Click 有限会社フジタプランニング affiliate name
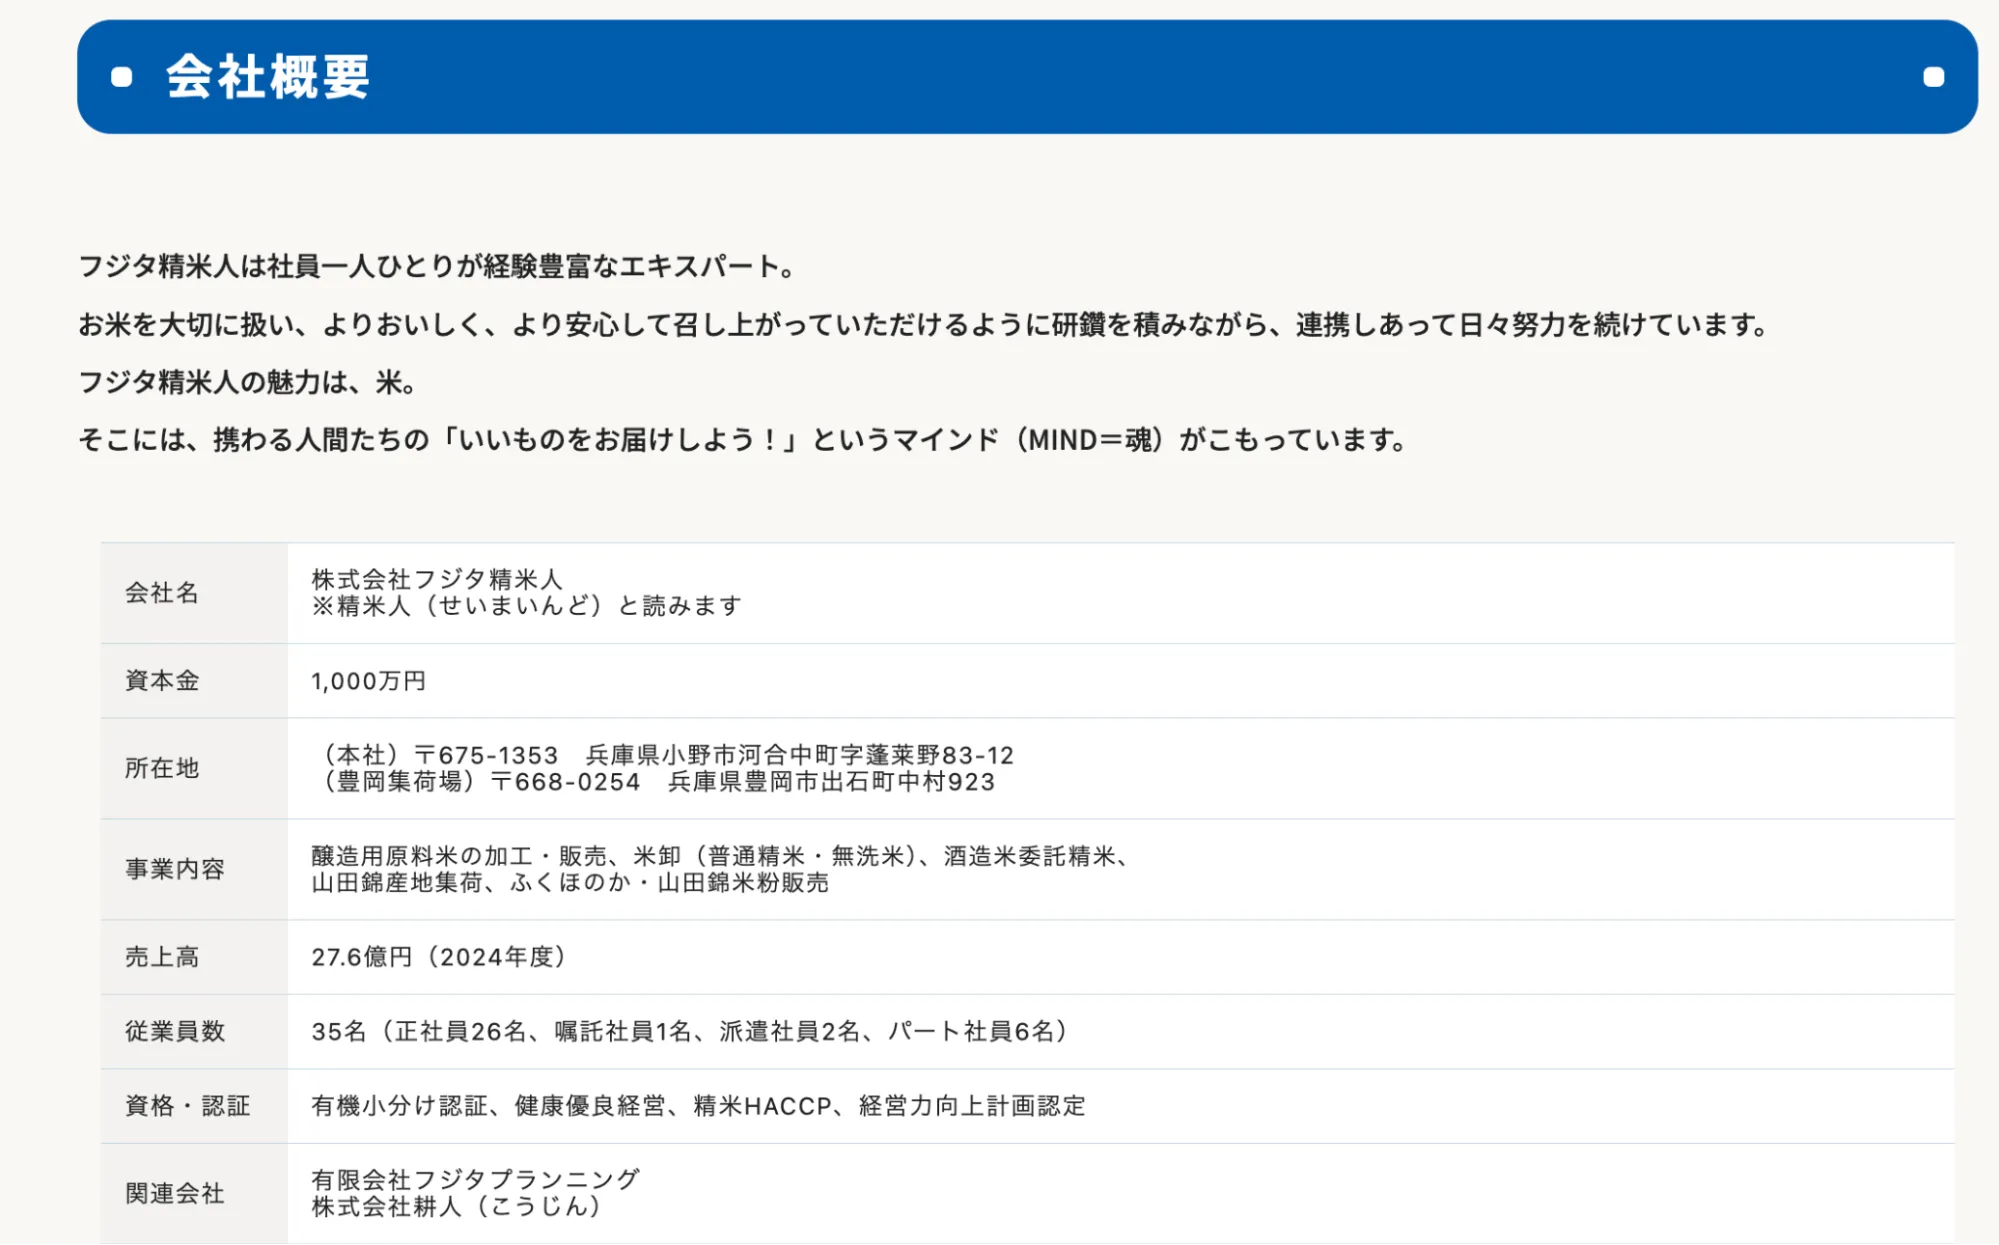1999x1245 pixels. click(475, 1180)
